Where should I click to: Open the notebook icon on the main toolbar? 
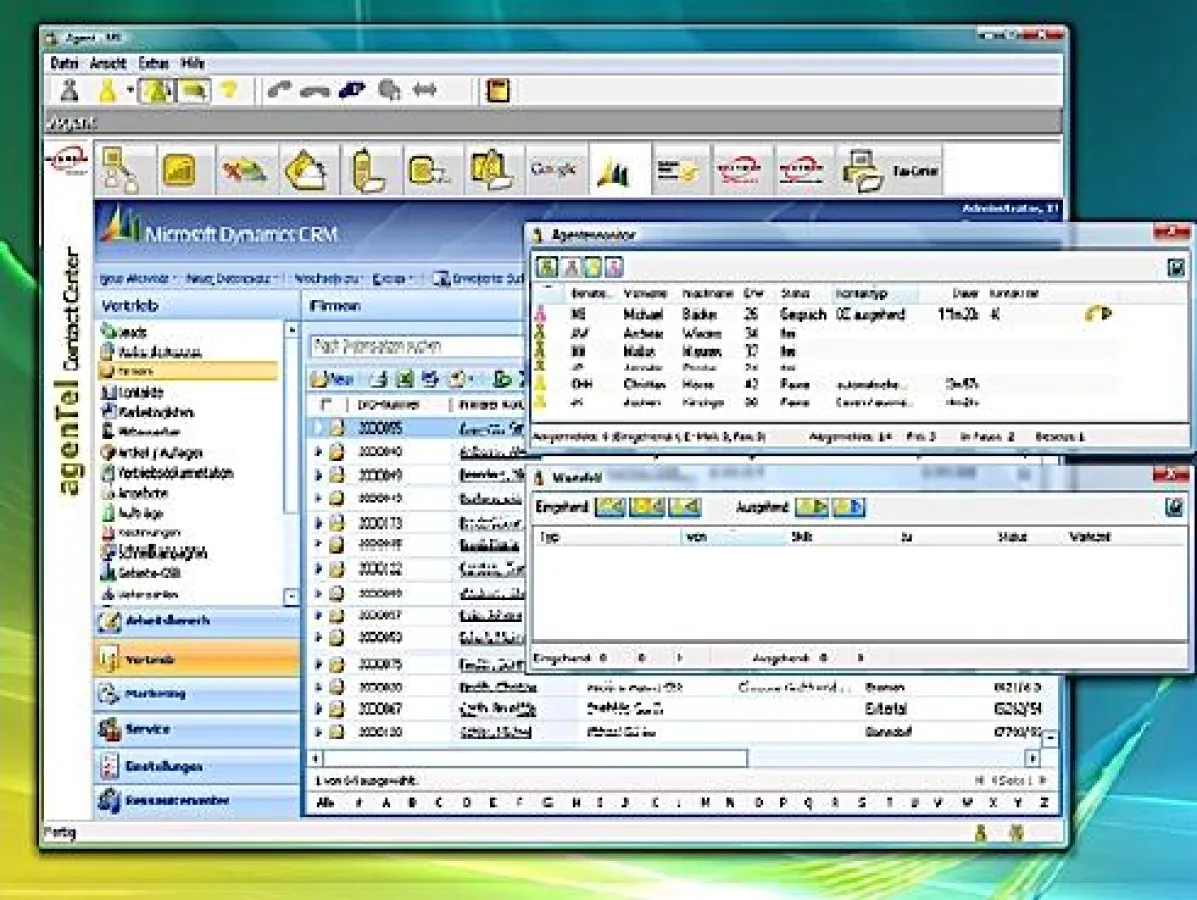(x=495, y=90)
